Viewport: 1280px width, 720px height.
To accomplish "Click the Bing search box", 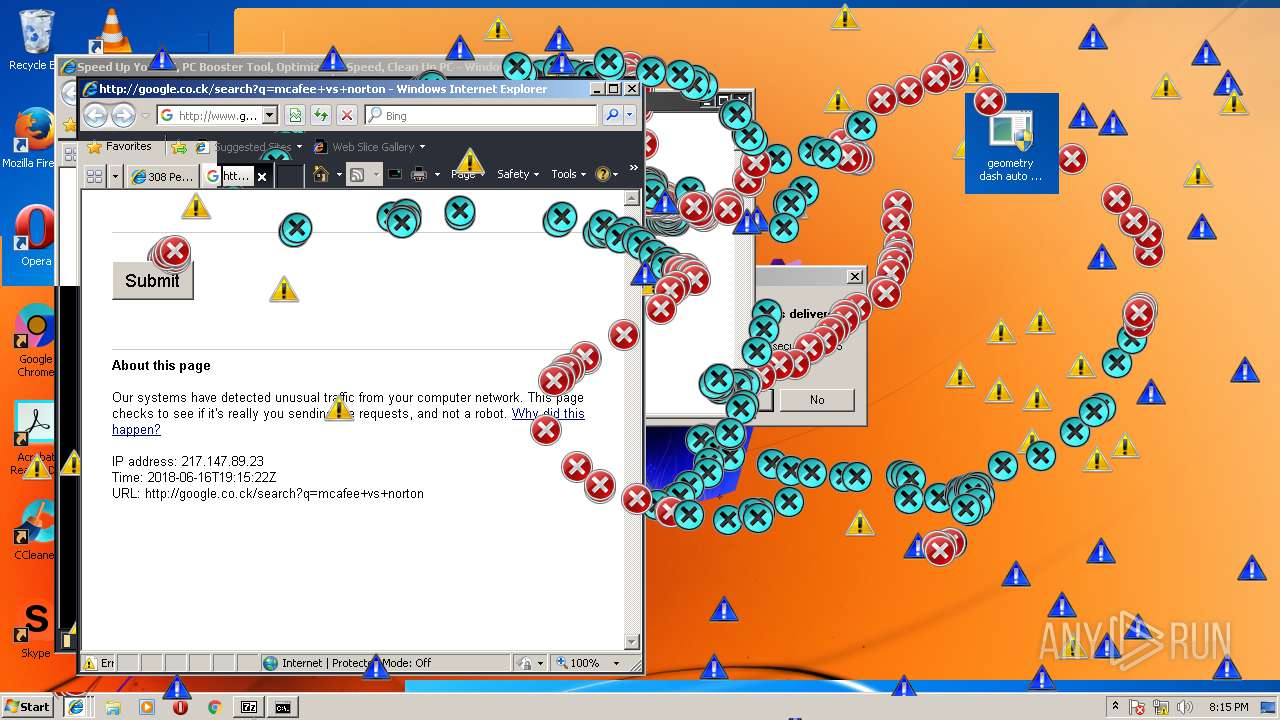I will point(481,116).
